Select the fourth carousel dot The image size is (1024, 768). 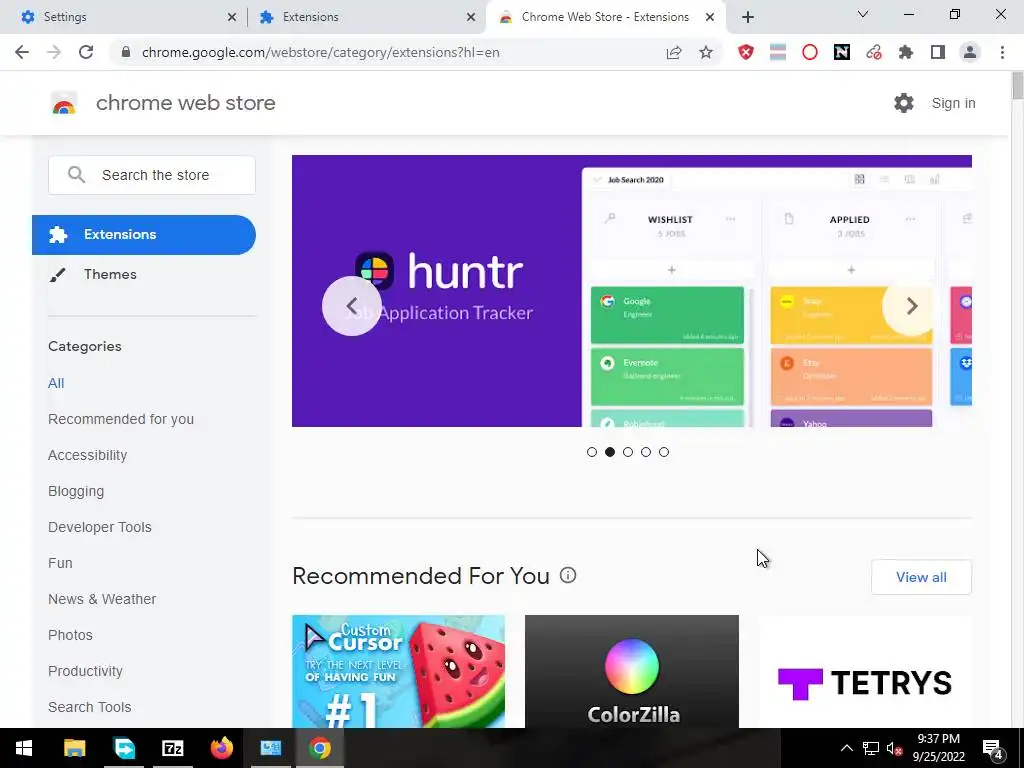coord(646,452)
